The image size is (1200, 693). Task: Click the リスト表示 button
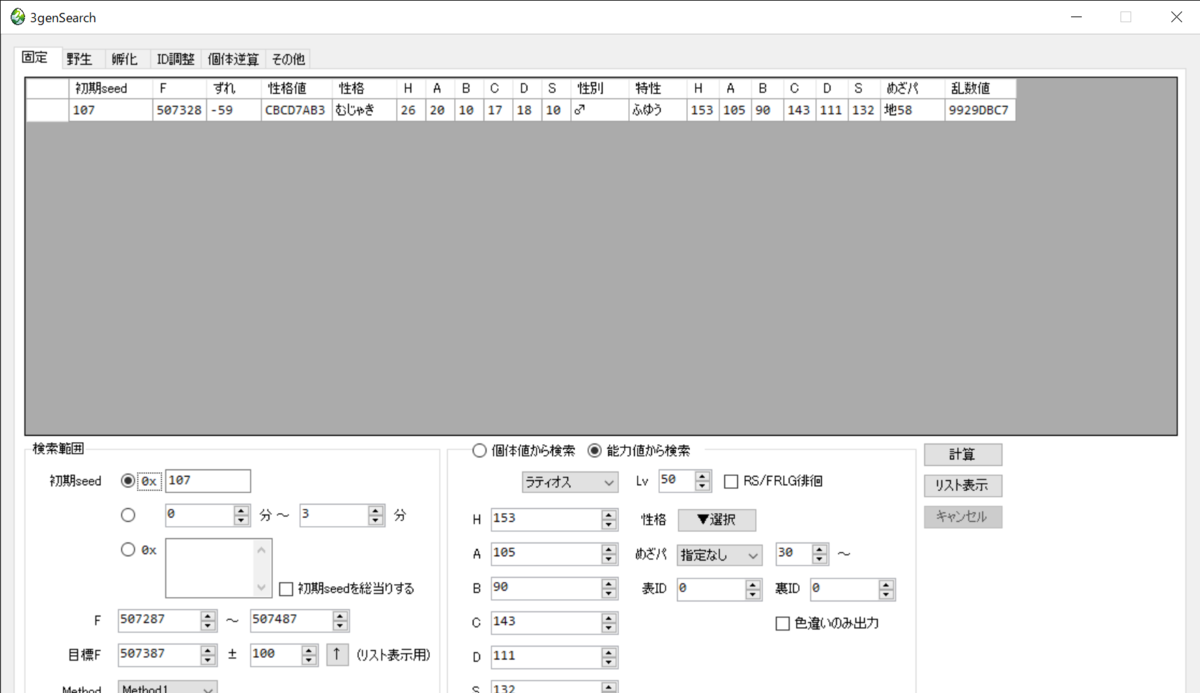(x=962, y=486)
